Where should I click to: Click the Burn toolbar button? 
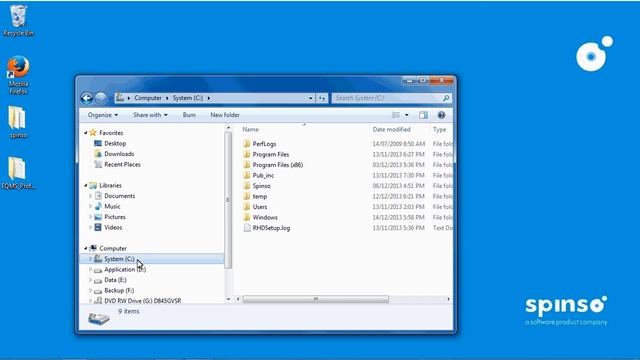coord(189,115)
